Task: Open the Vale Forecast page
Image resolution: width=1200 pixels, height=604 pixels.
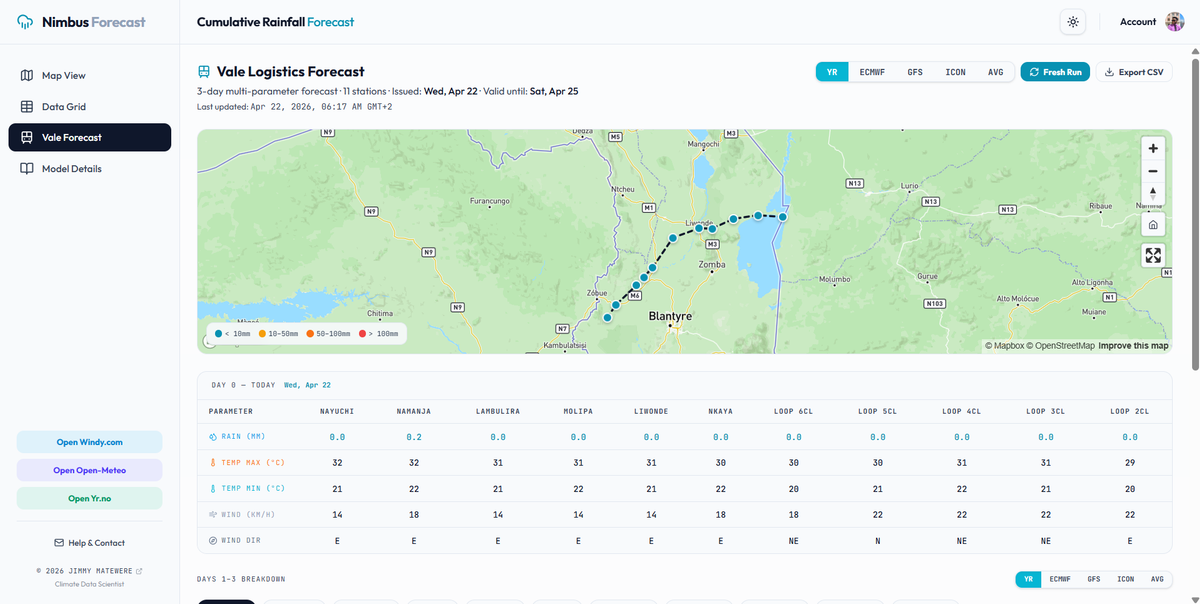Action: point(90,138)
